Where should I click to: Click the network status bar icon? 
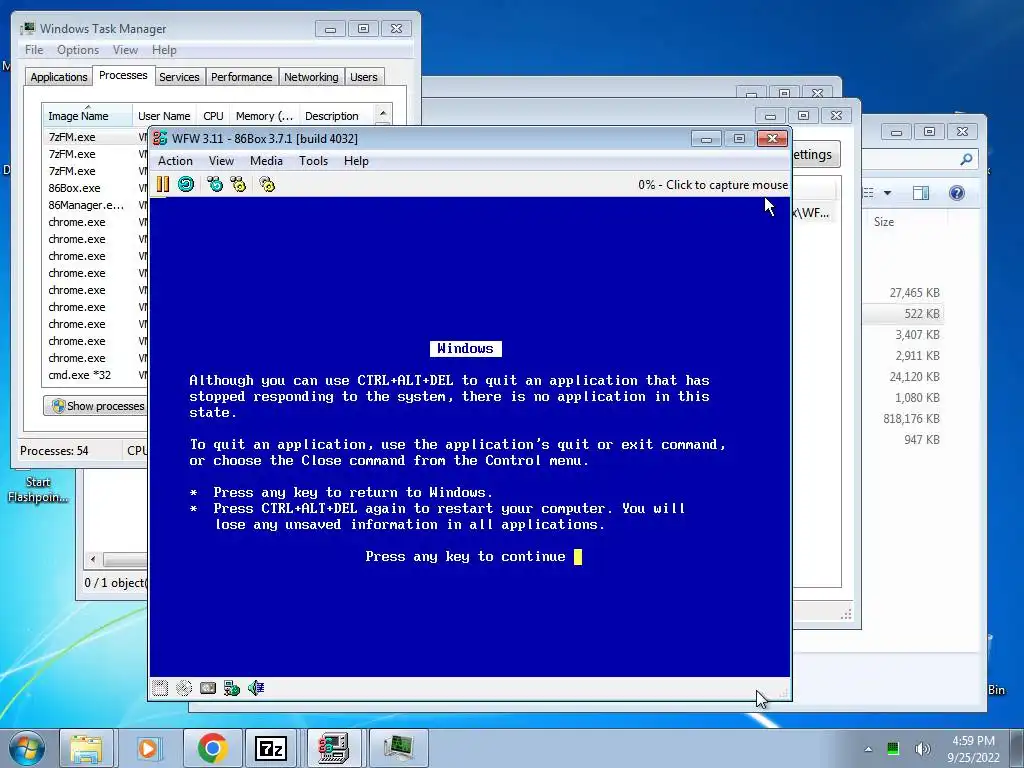[232, 688]
